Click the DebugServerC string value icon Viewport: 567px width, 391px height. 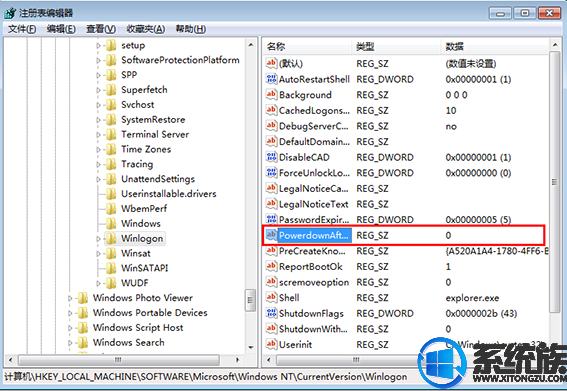271,126
